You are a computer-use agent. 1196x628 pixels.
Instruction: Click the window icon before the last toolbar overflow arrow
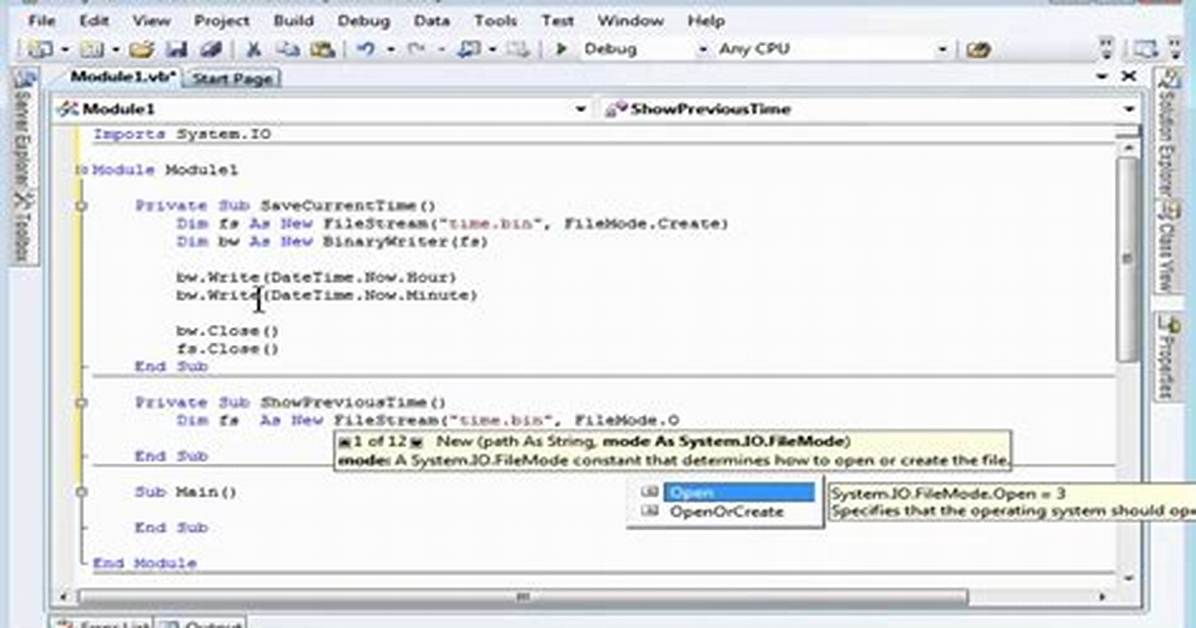[1144, 50]
